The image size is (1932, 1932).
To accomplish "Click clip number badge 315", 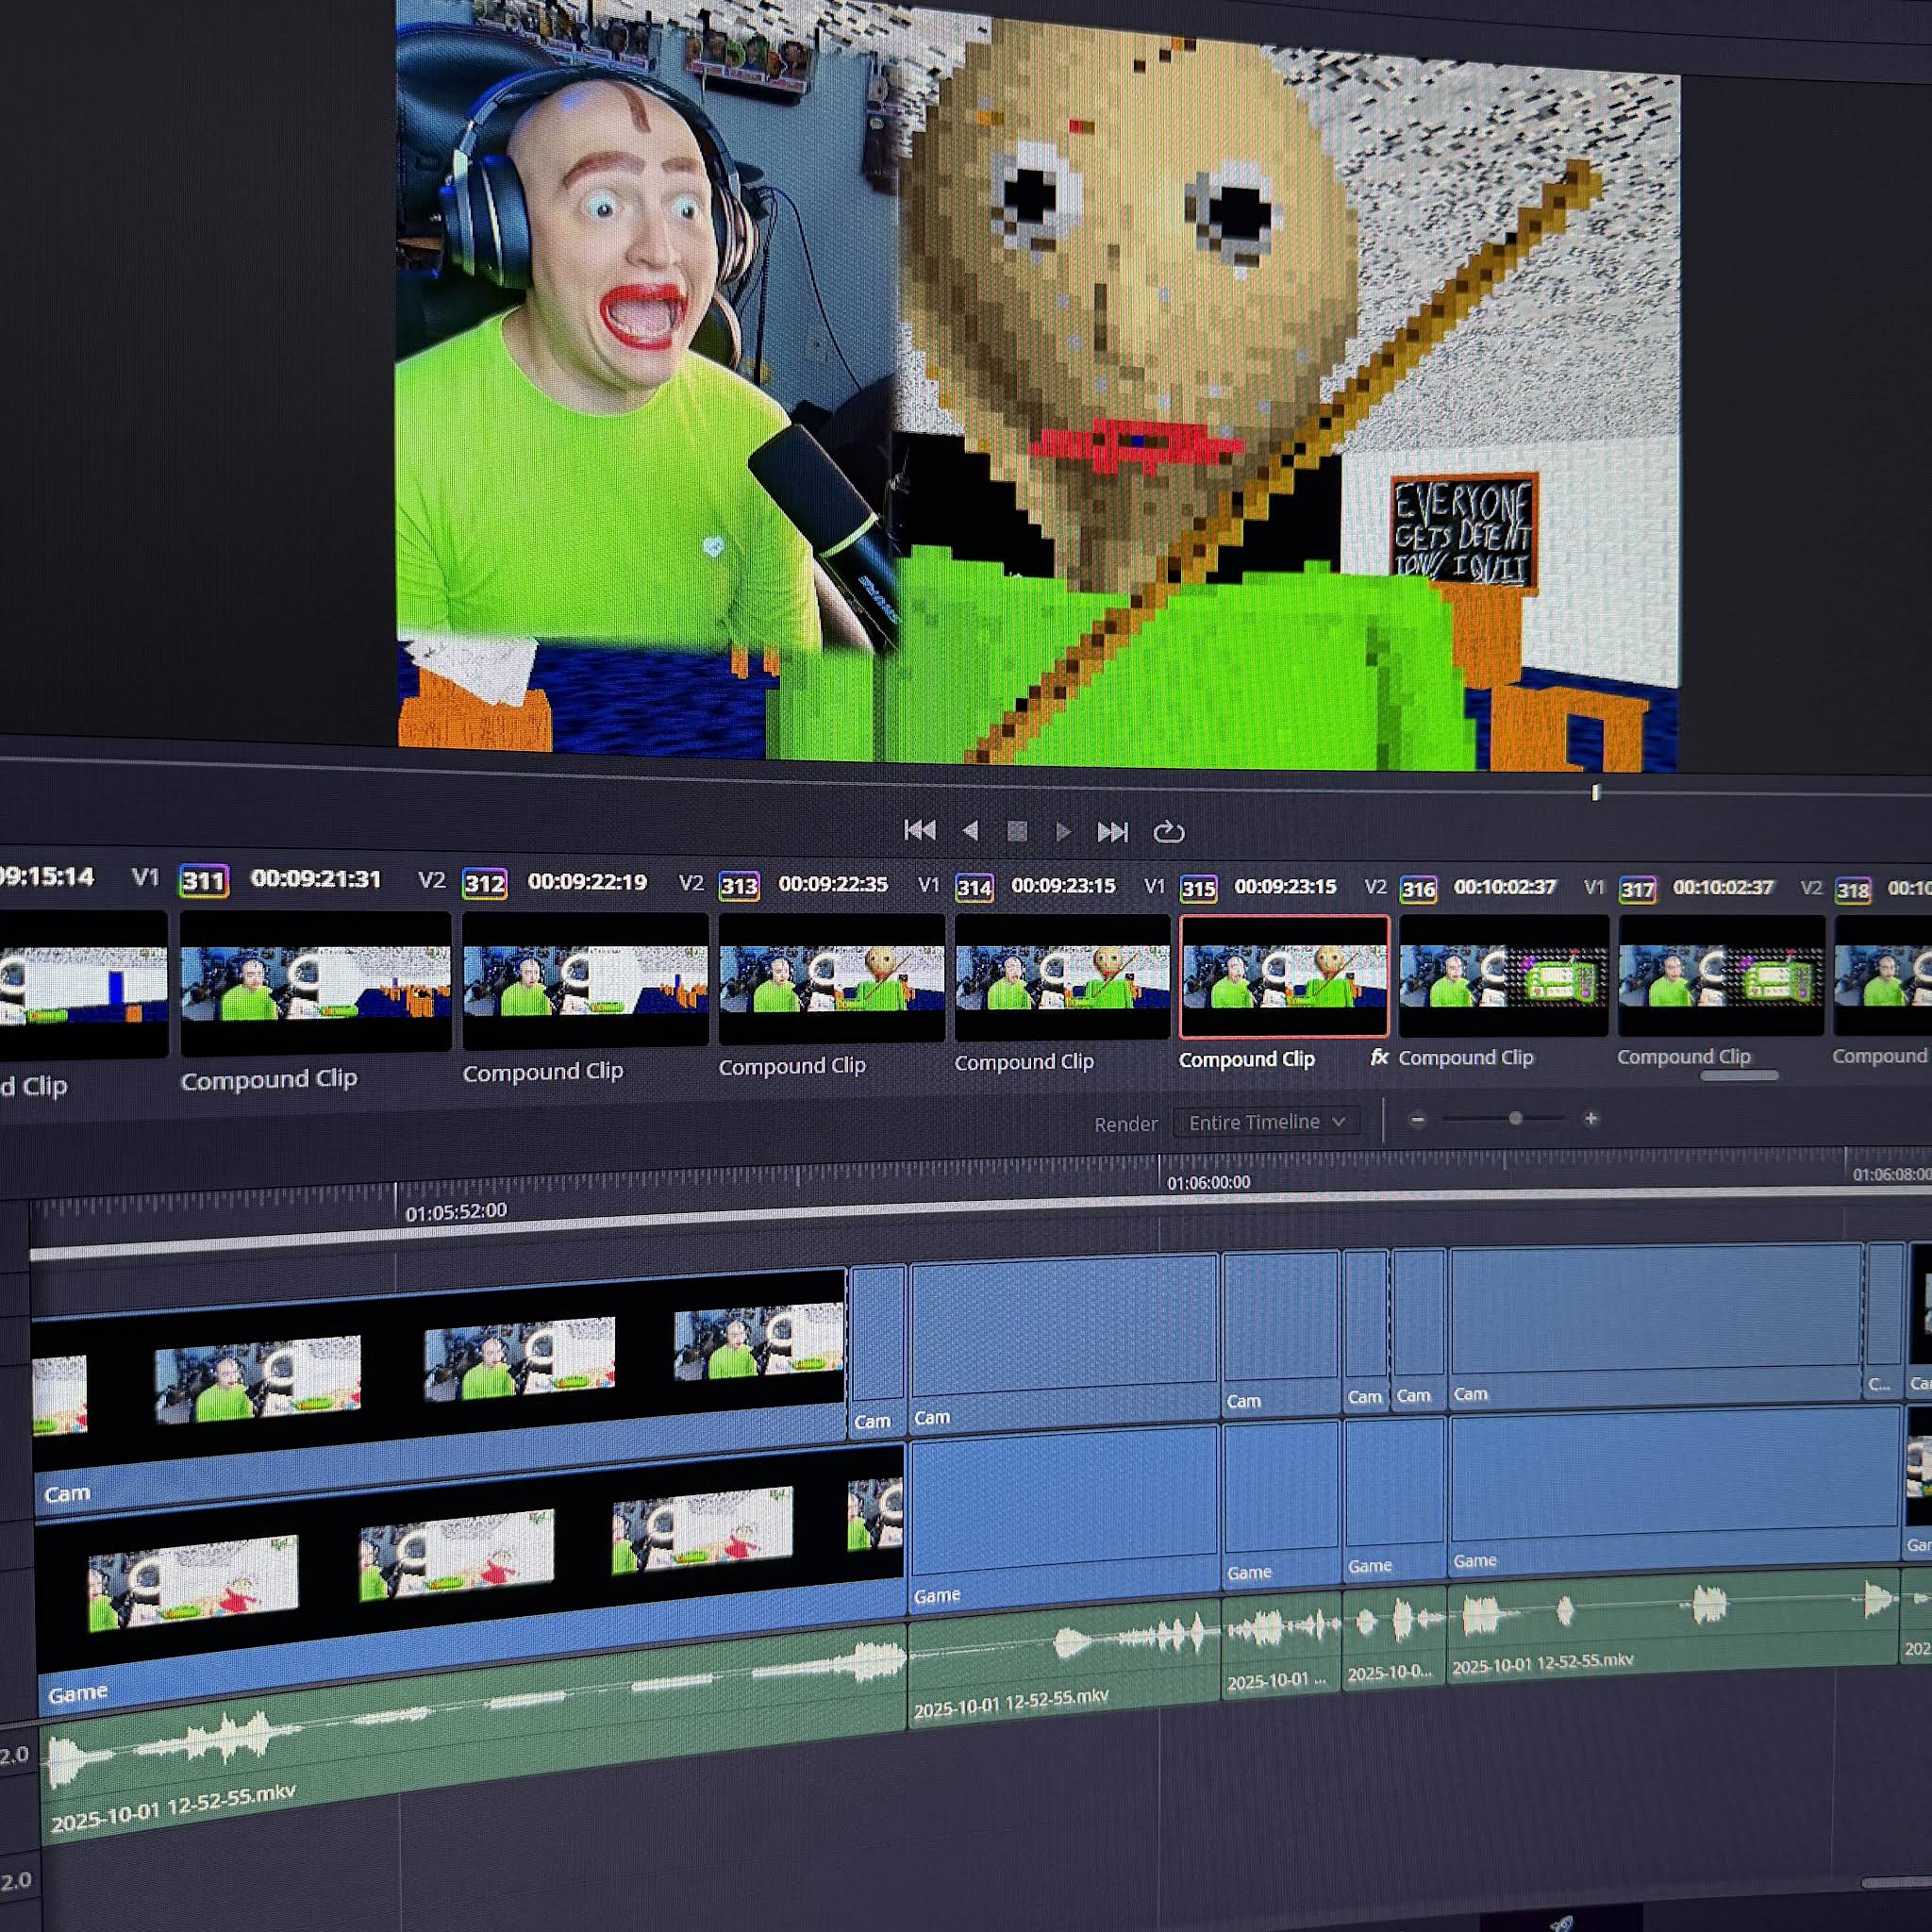I will pyautogui.click(x=1198, y=888).
